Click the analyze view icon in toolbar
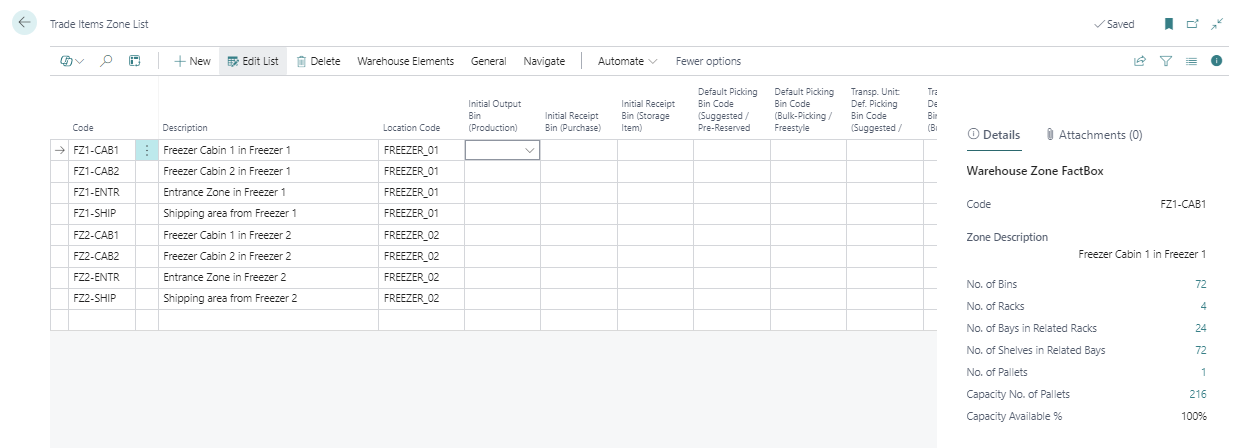1245x448 pixels. click(134, 61)
